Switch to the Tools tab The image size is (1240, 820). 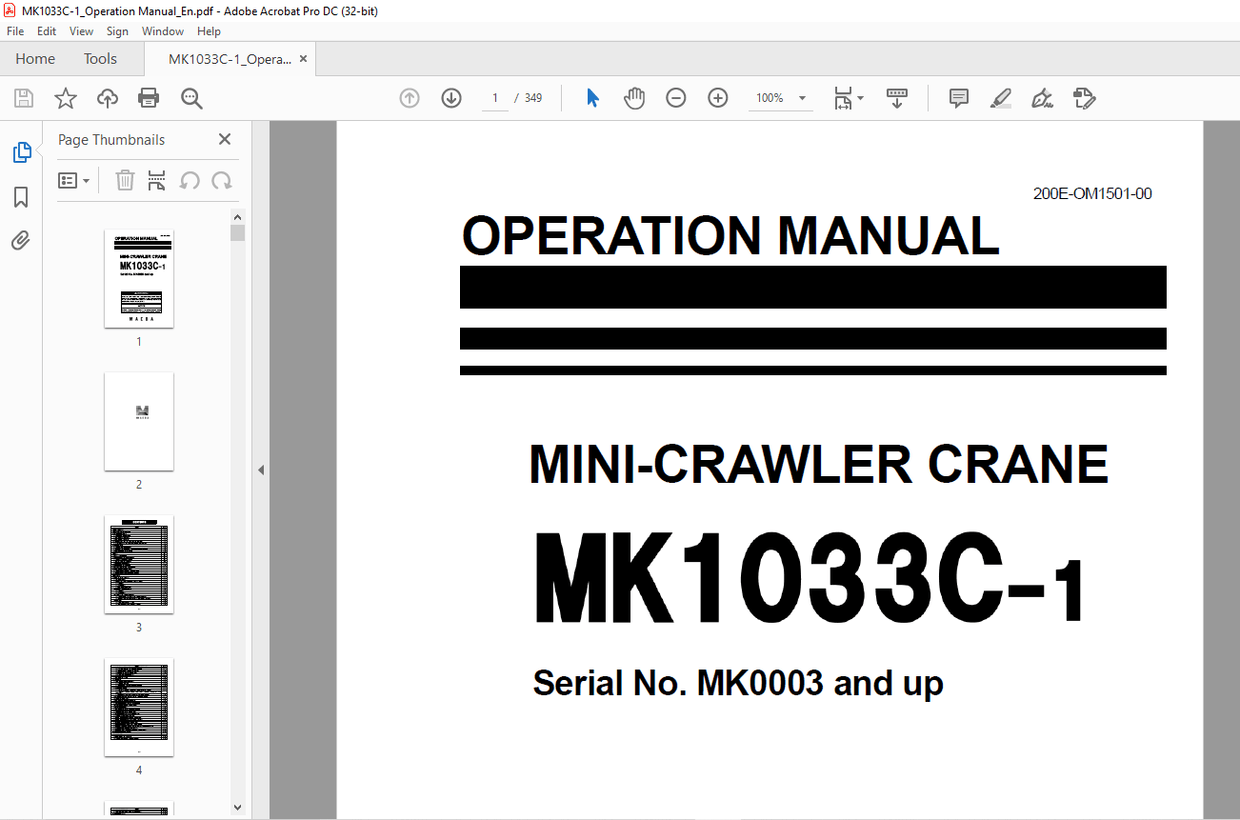100,58
